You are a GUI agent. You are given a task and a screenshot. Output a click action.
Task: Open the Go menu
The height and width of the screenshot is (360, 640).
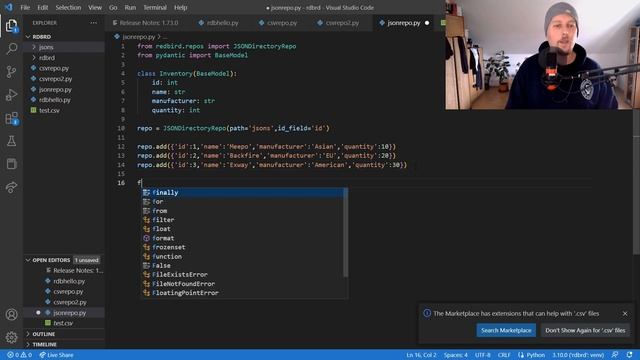113,7
